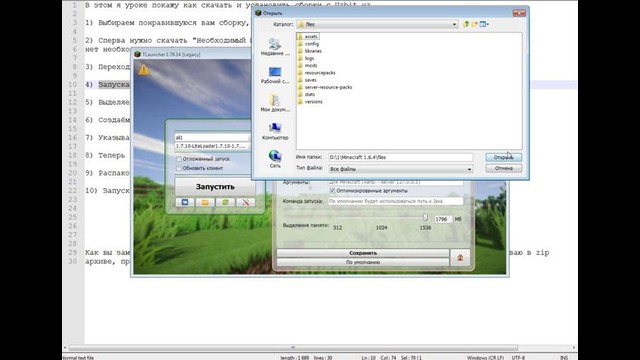Expand the Каталог folder dropdown
The width and height of the screenshot is (640, 360).
(454, 24)
